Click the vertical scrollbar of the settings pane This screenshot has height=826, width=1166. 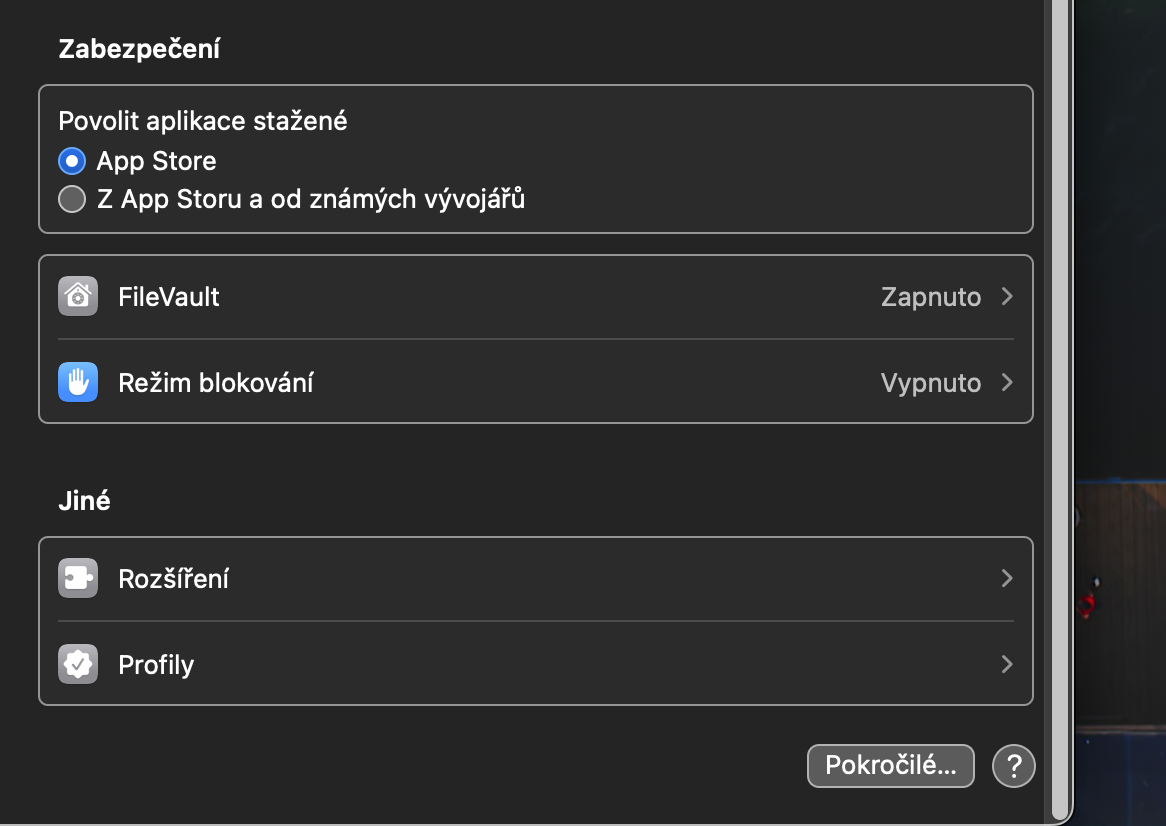click(x=1059, y=400)
